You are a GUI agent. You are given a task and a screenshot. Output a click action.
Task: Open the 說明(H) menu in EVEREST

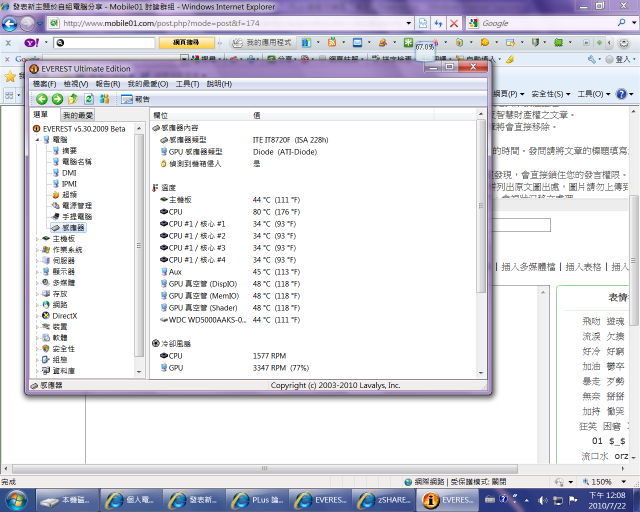(219, 84)
